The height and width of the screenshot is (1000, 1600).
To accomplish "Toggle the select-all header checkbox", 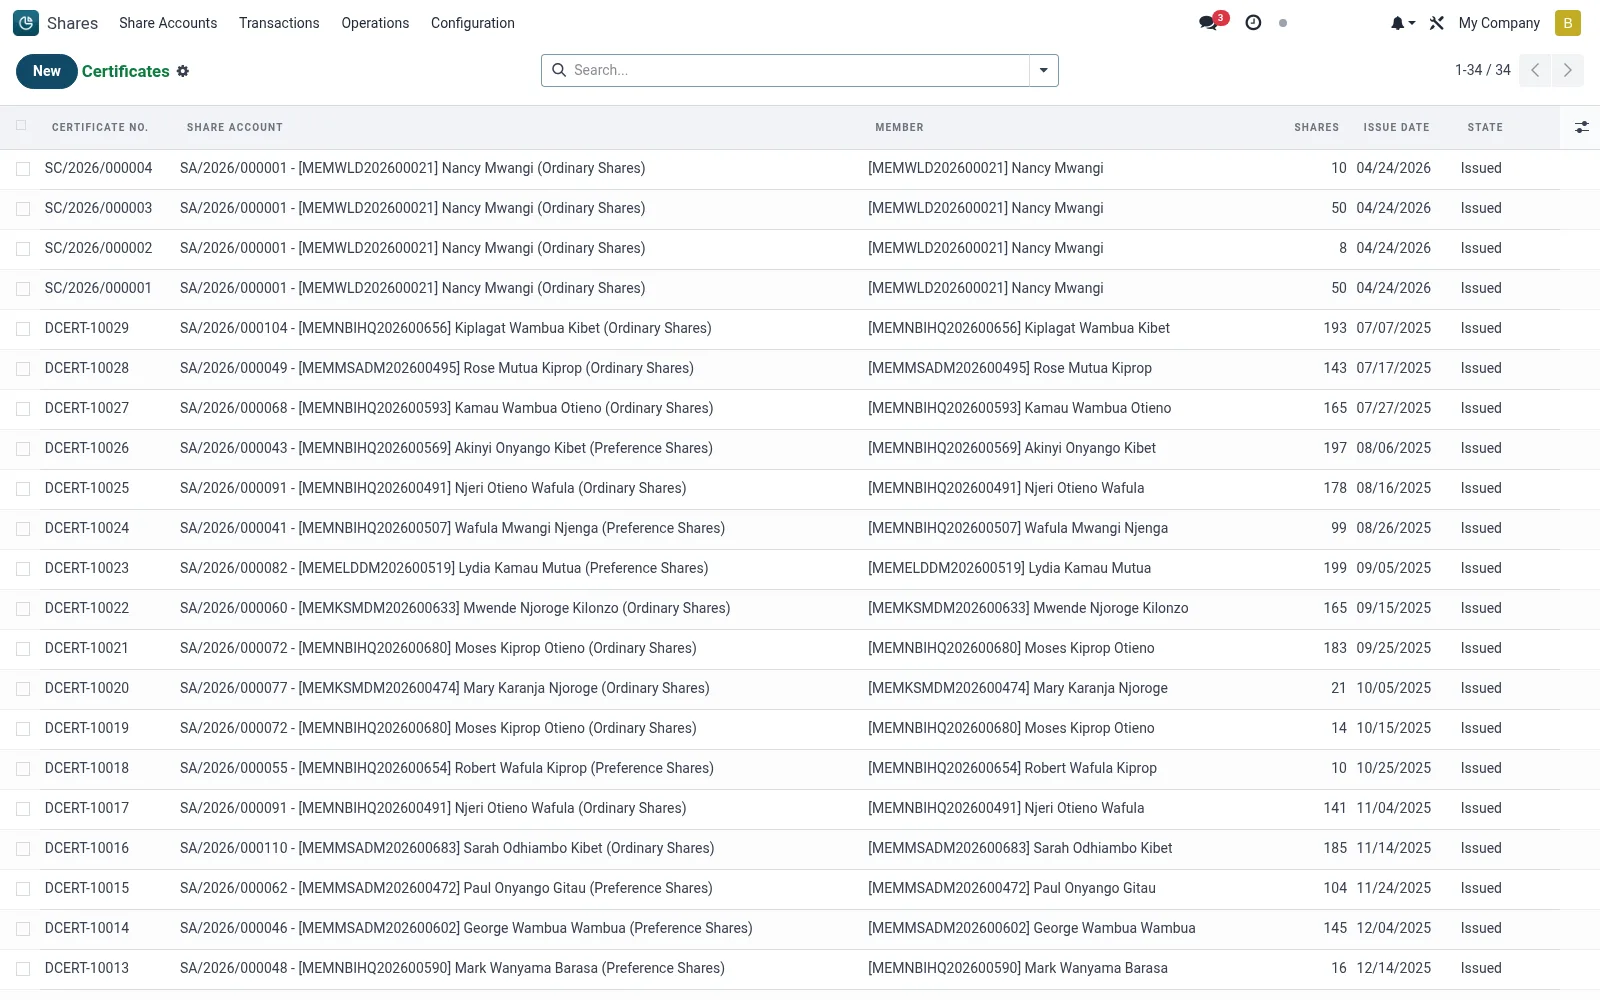I will (22, 125).
